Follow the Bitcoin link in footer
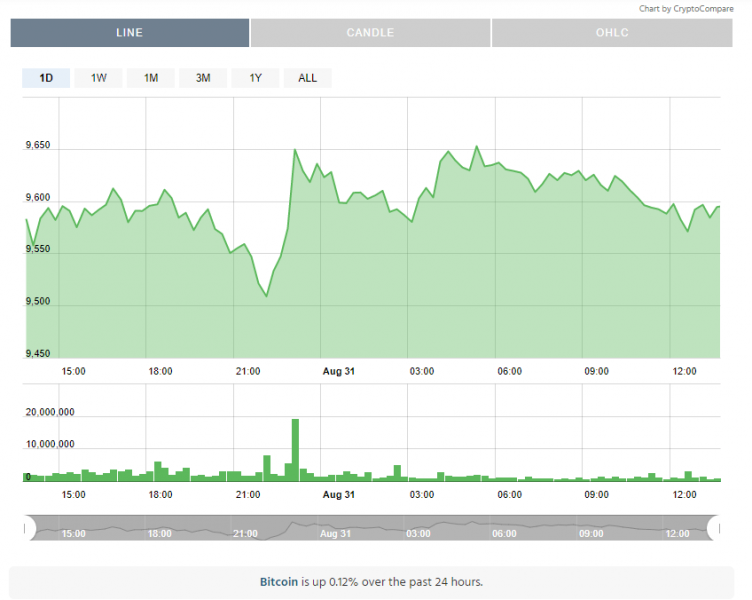 (x=278, y=581)
